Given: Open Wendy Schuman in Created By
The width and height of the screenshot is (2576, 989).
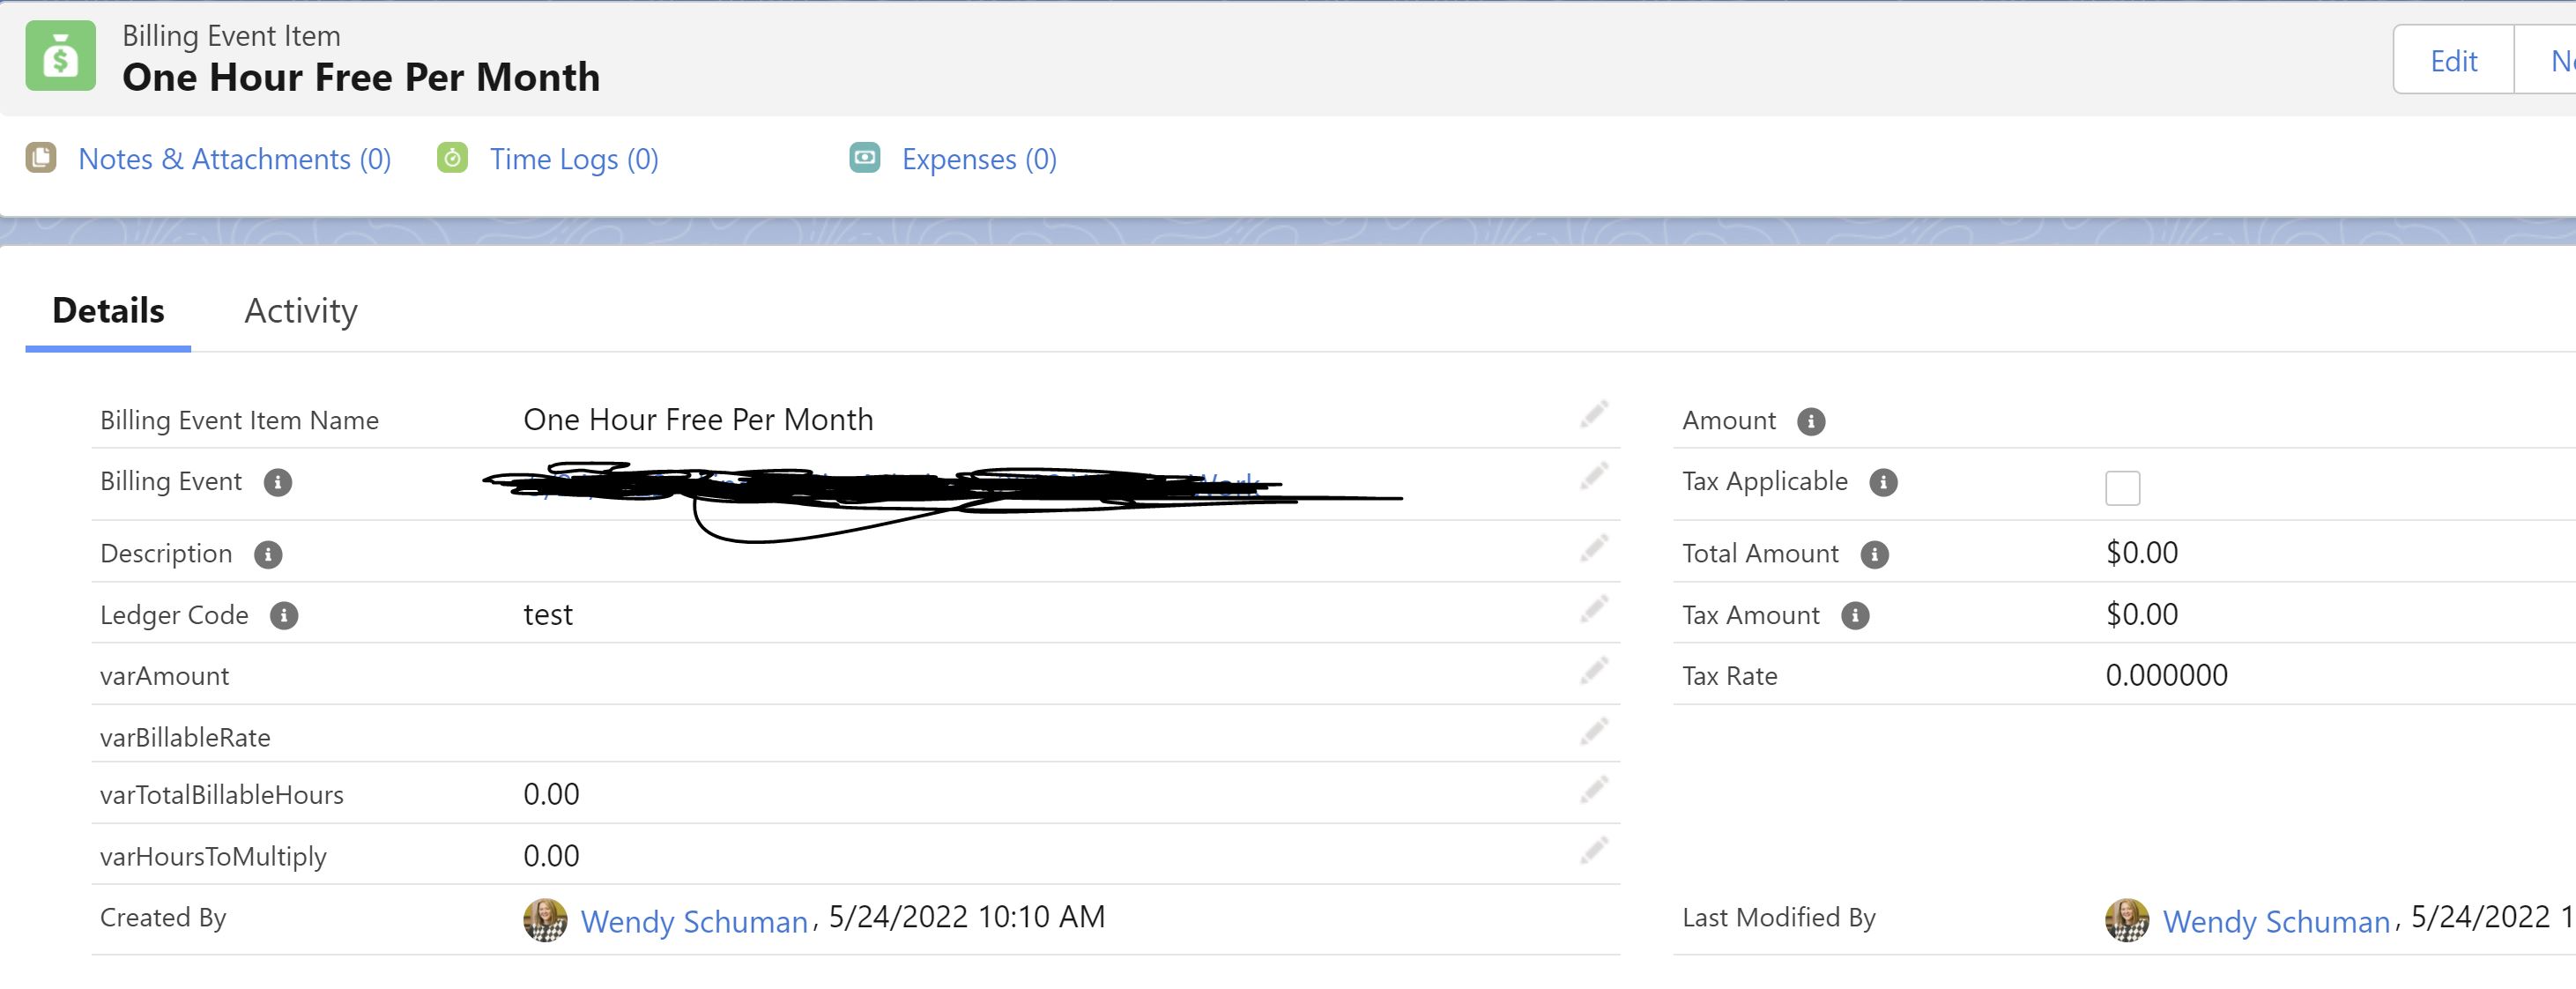Looking at the screenshot, I should pyautogui.click(x=693, y=921).
